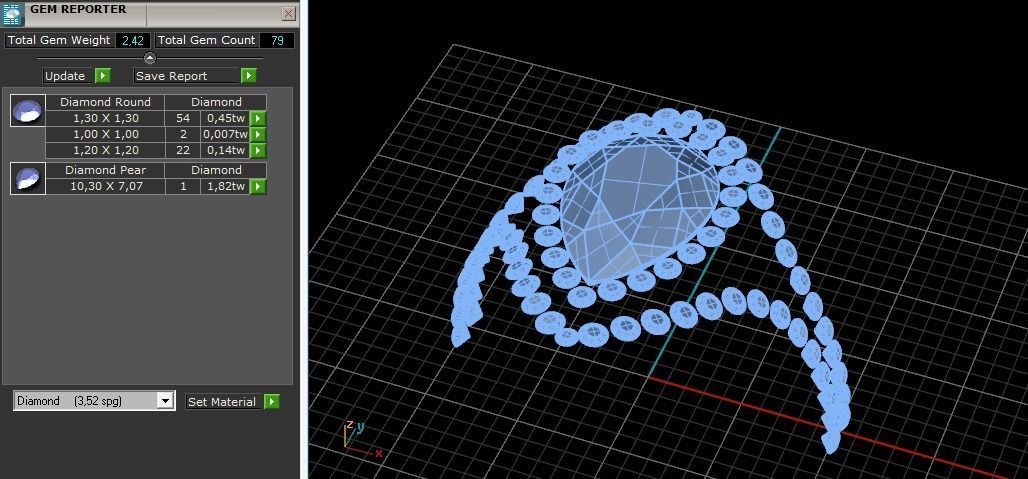Select the Diamond Pear gem thumbnail
This screenshot has height=479, width=1028.
pyautogui.click(x=28, y=178)
